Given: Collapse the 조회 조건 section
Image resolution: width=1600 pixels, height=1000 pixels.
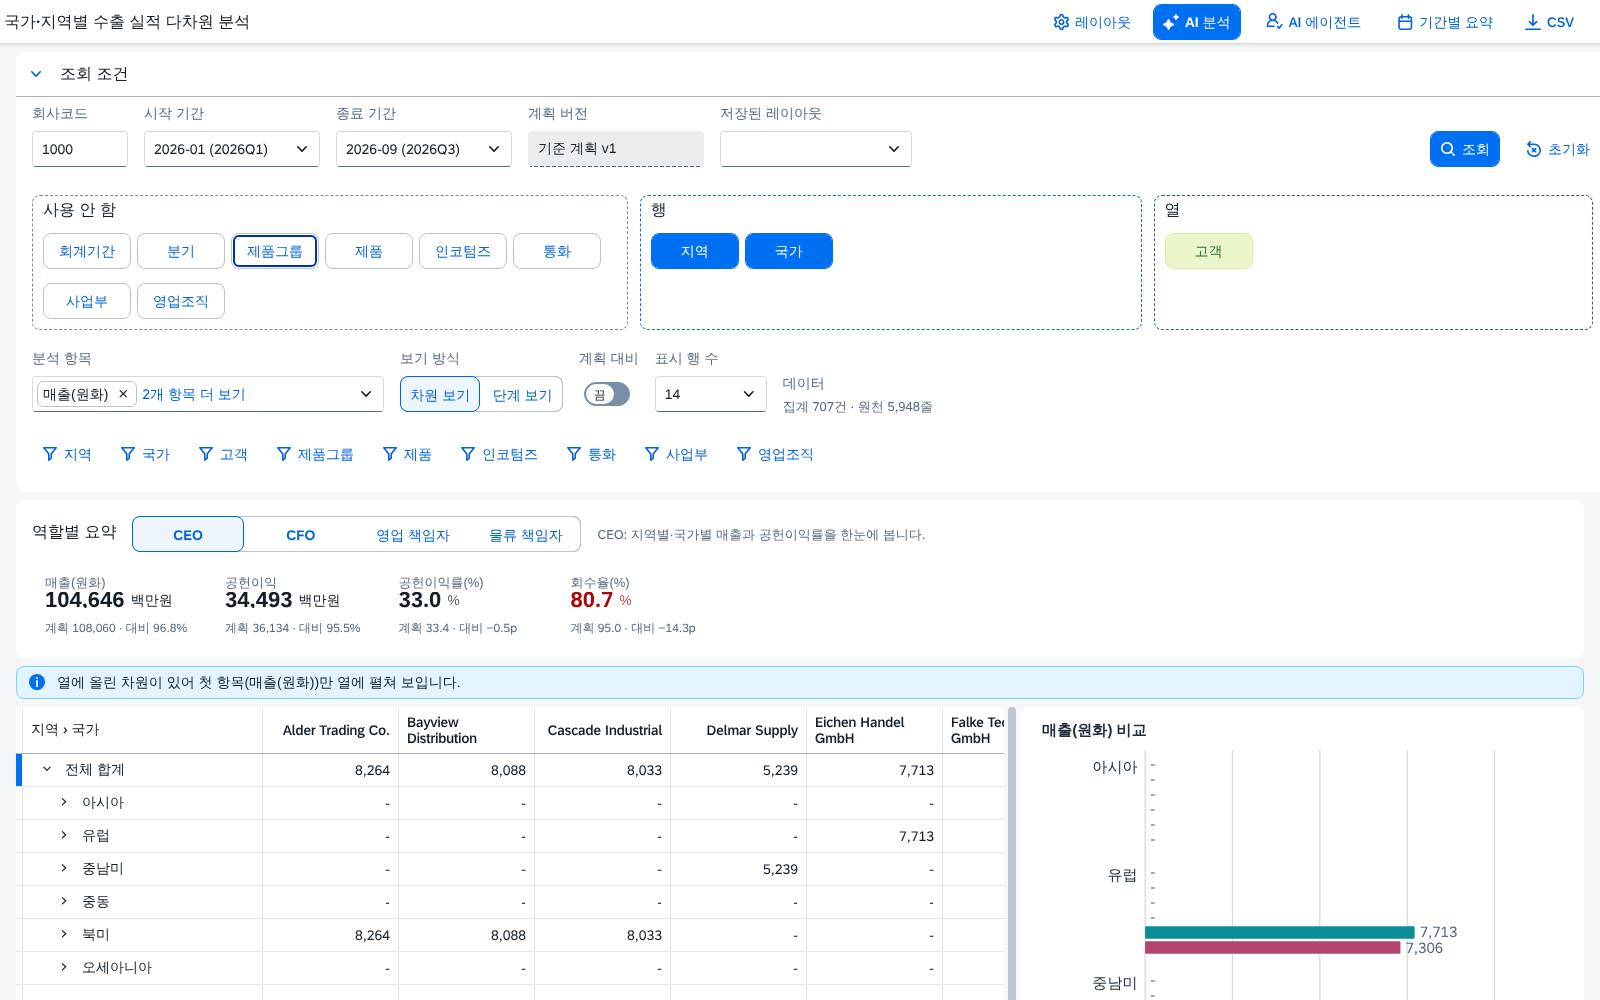Looking at the screenshot, I should pos(36,74).
